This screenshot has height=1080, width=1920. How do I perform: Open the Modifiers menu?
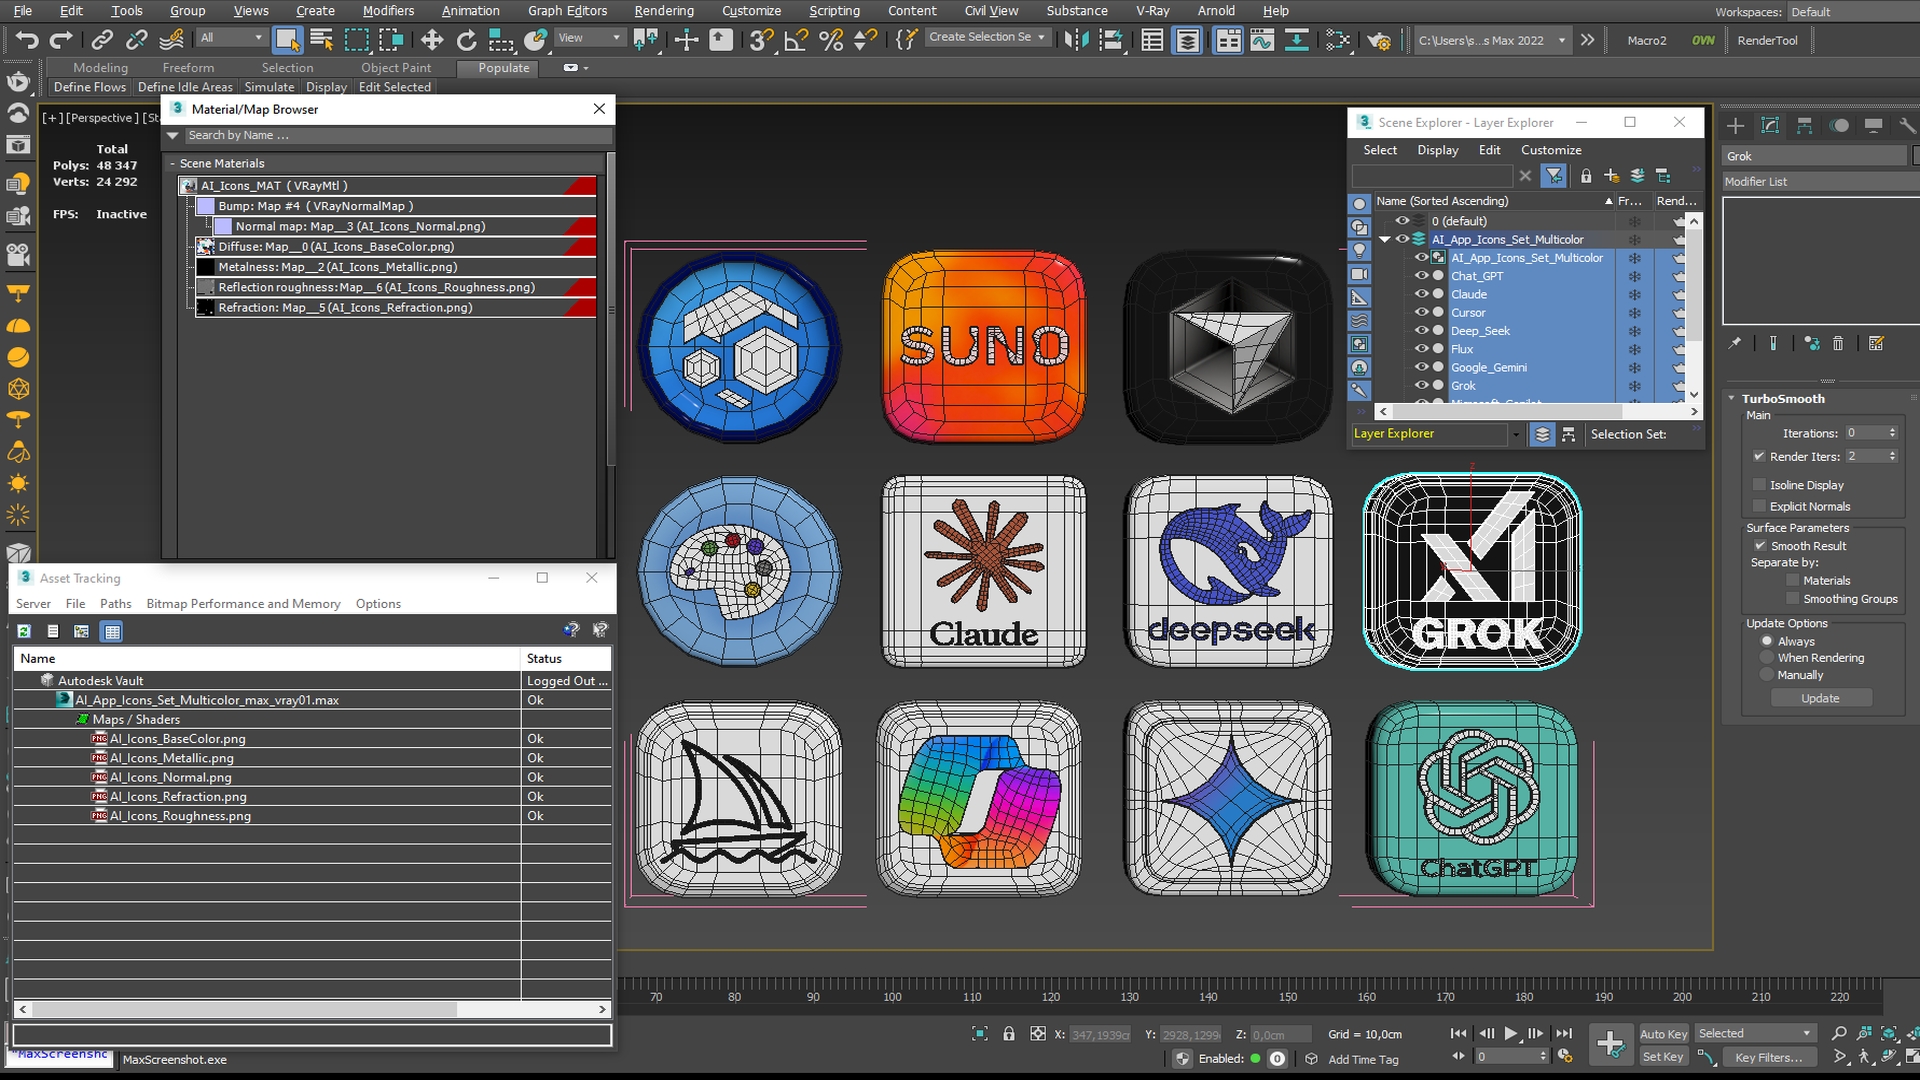point(388,11)
